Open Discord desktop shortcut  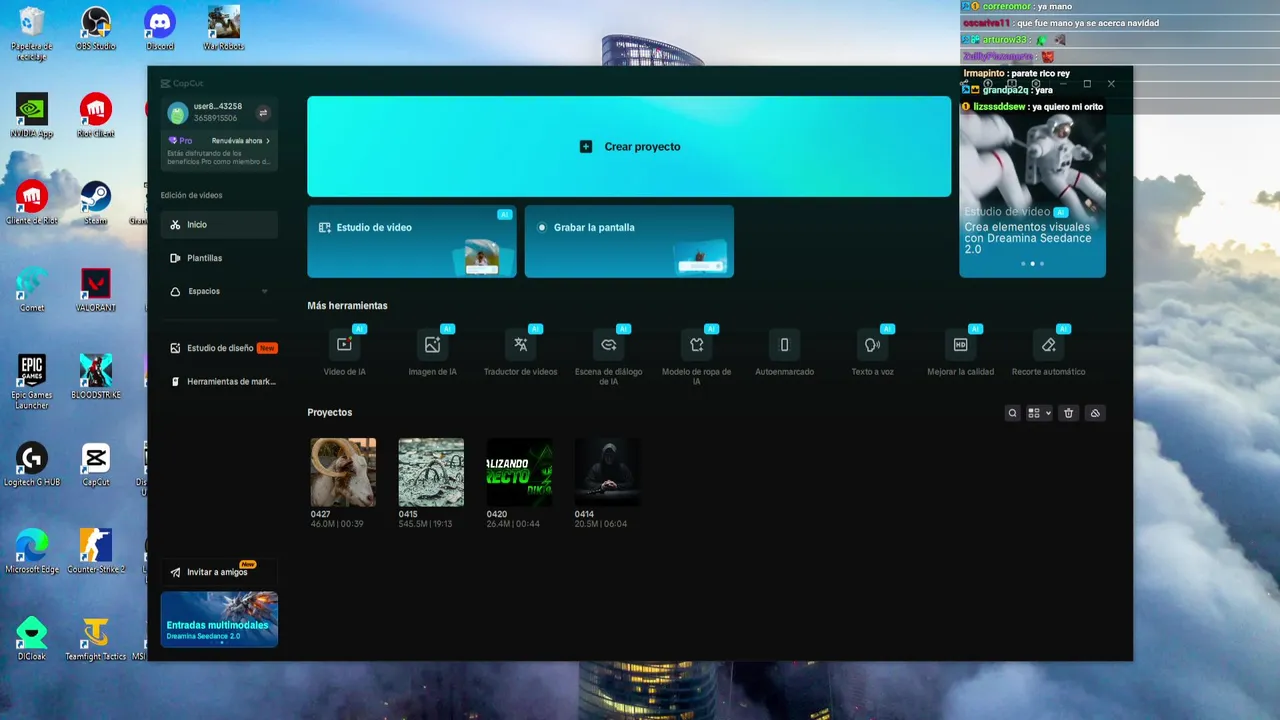(160, 29)
